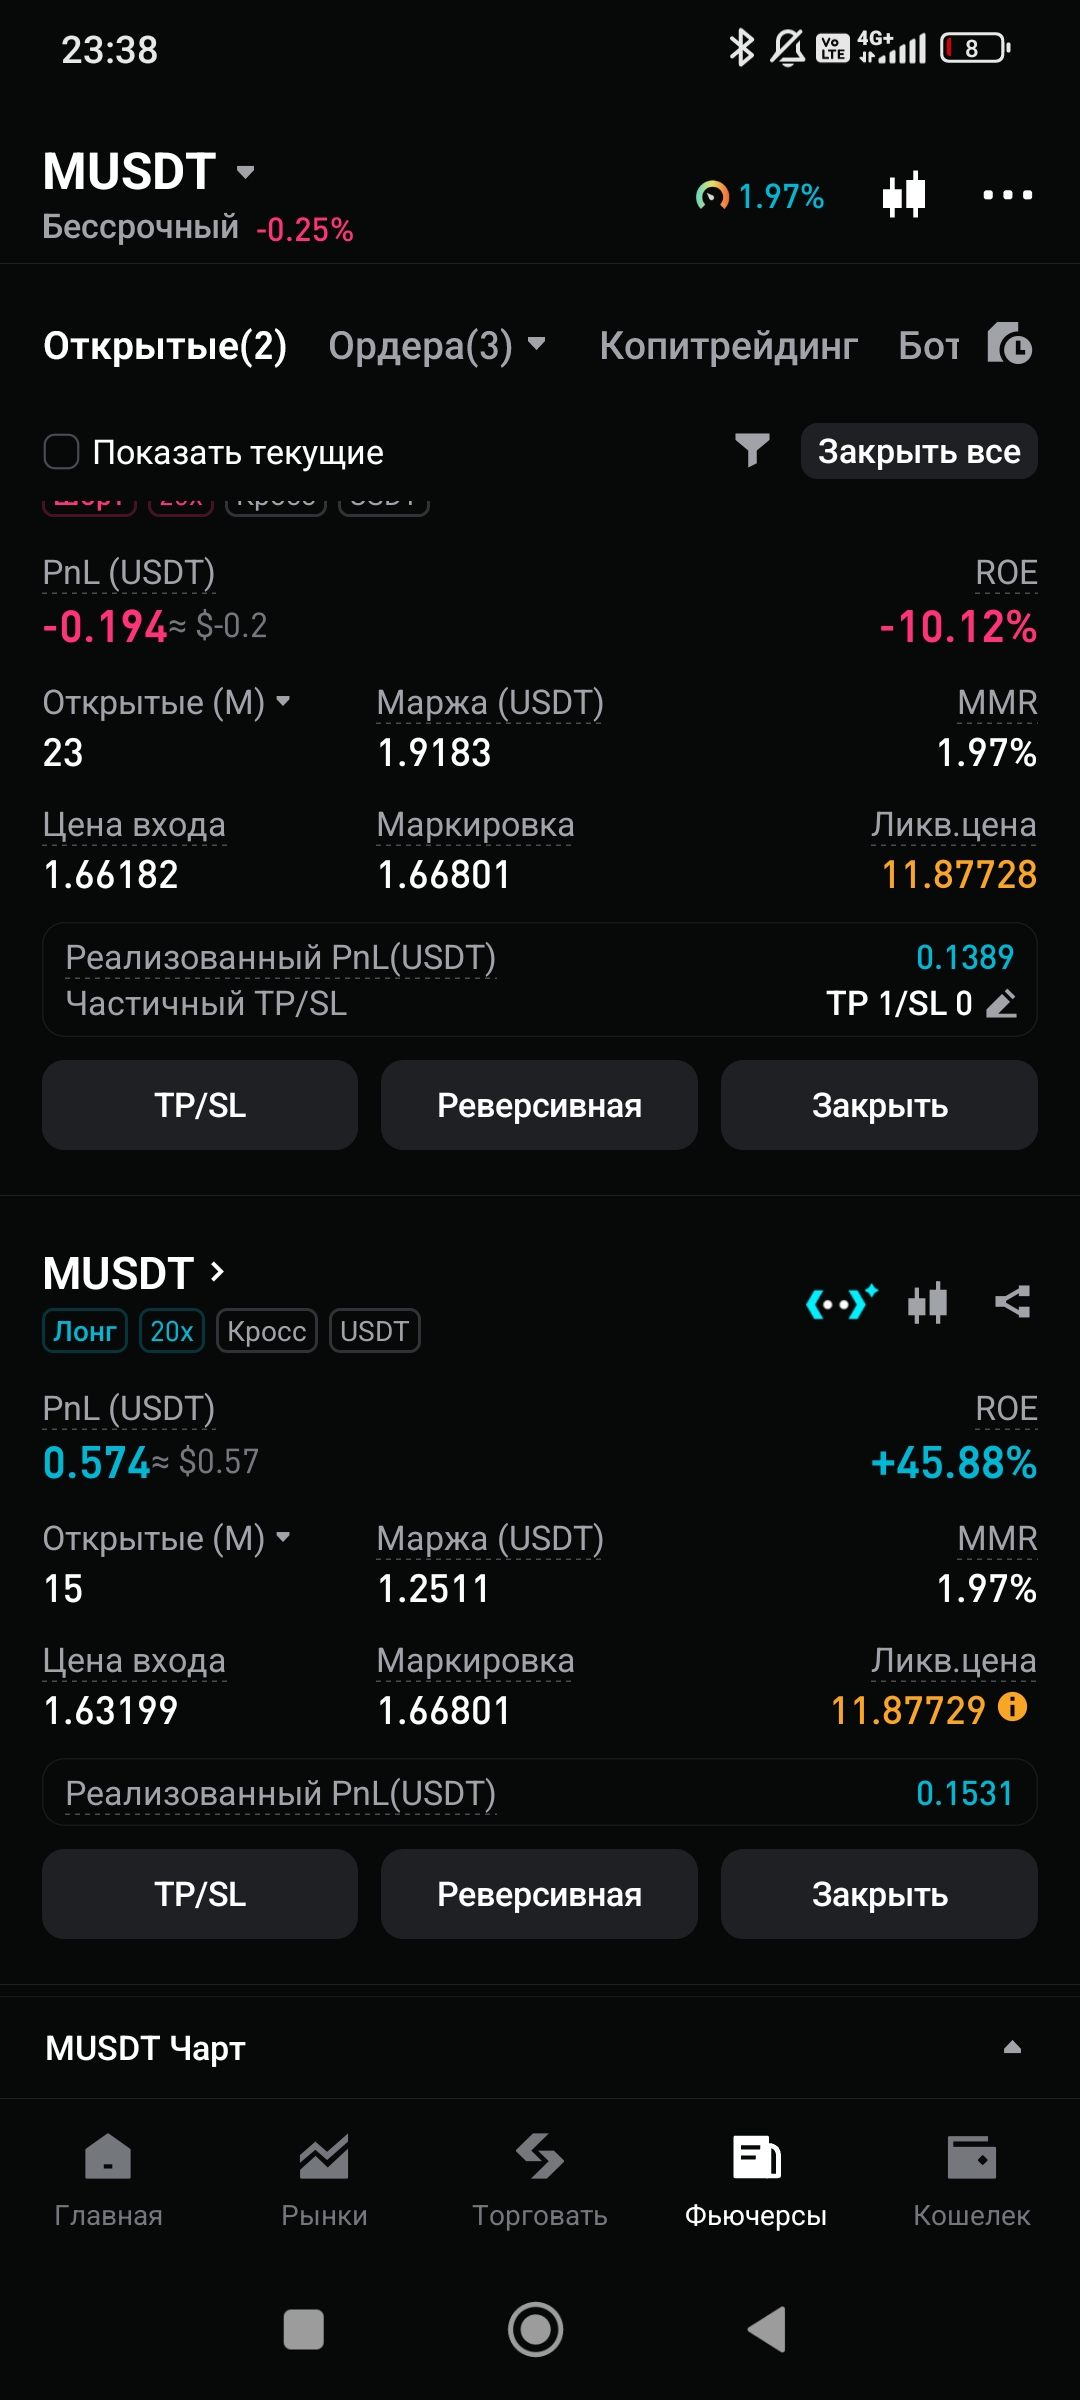The height and width of the screenshot is (2400, 1080).
Task: Tap Реверсивная on the long position
Action: pyautogui.click(x=539, y=1894)
